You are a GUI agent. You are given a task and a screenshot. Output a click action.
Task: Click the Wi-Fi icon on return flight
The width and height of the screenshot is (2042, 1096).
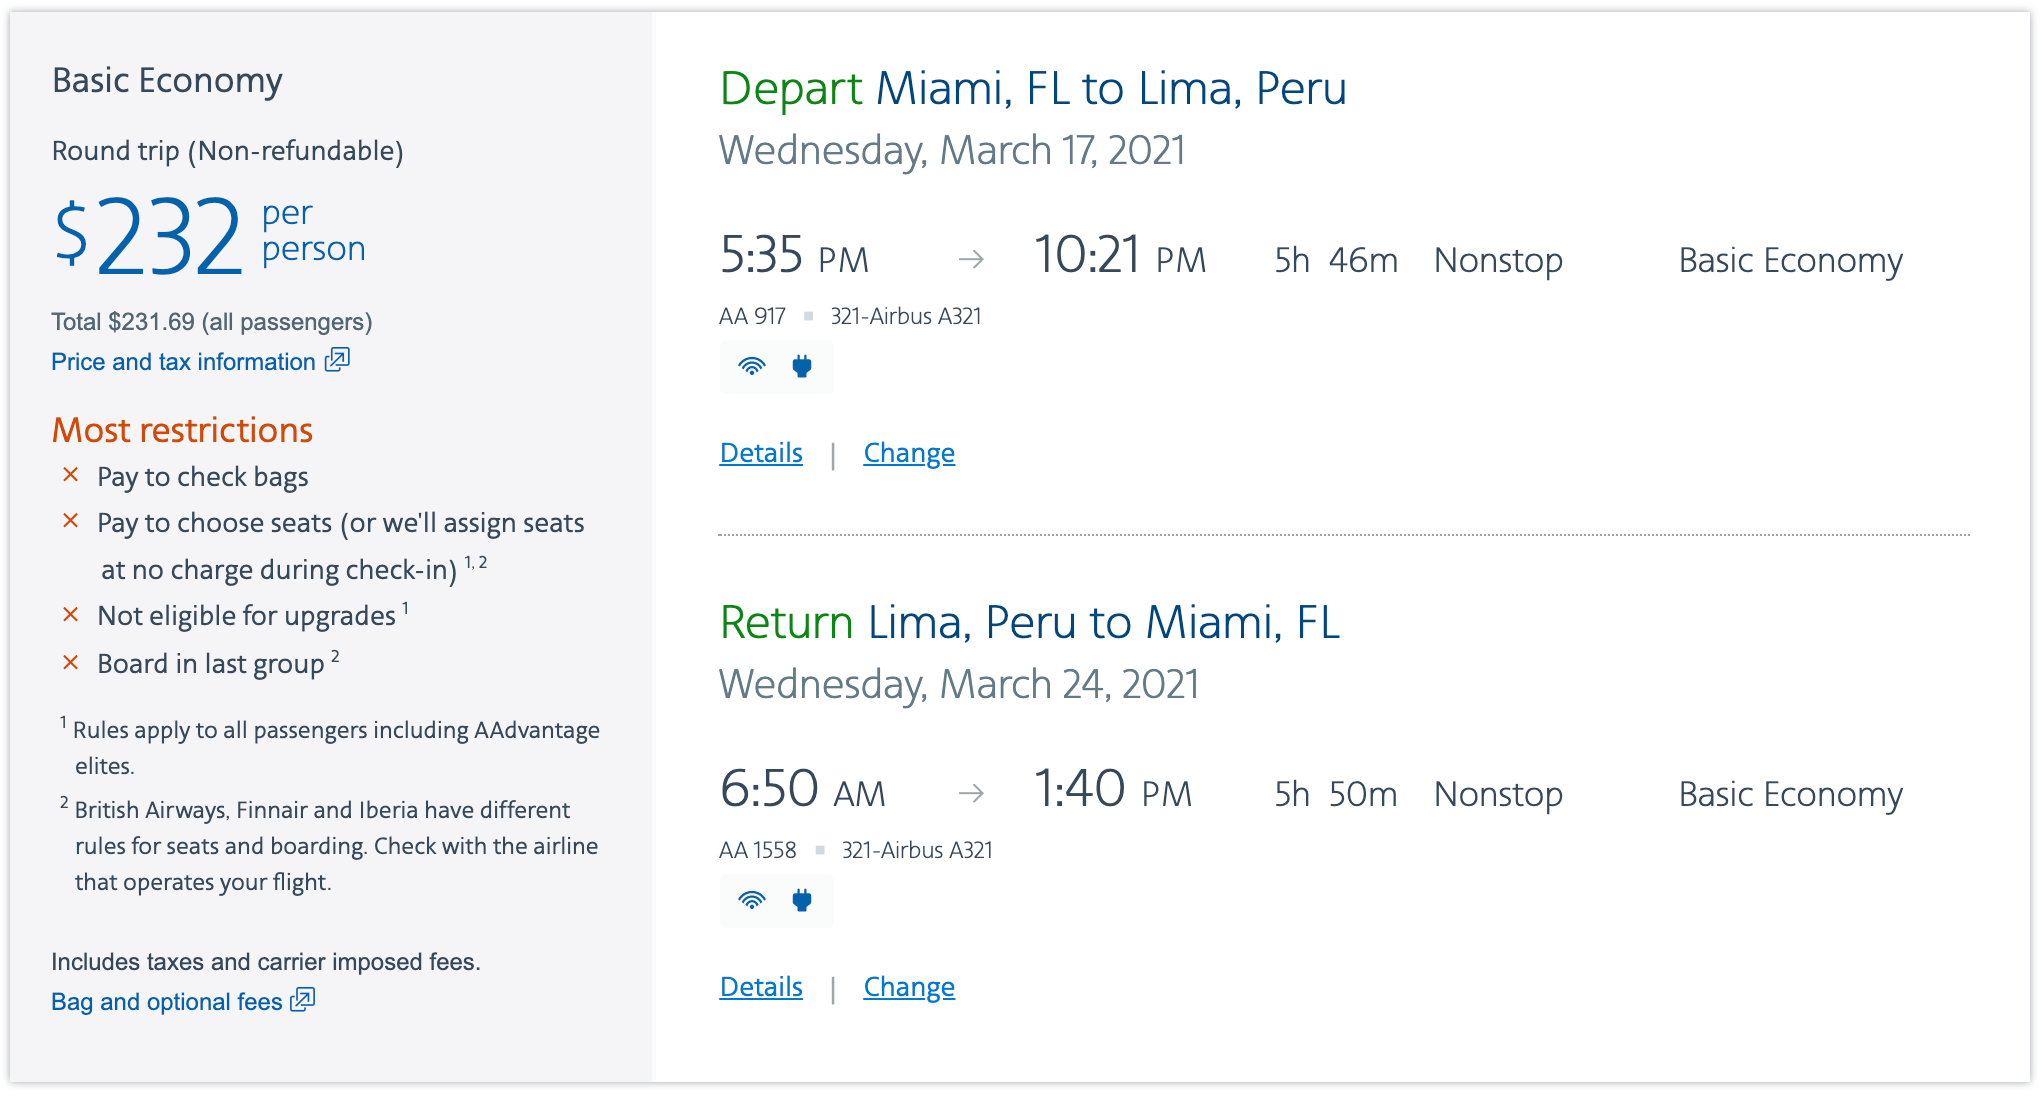(x=751, y=901)
